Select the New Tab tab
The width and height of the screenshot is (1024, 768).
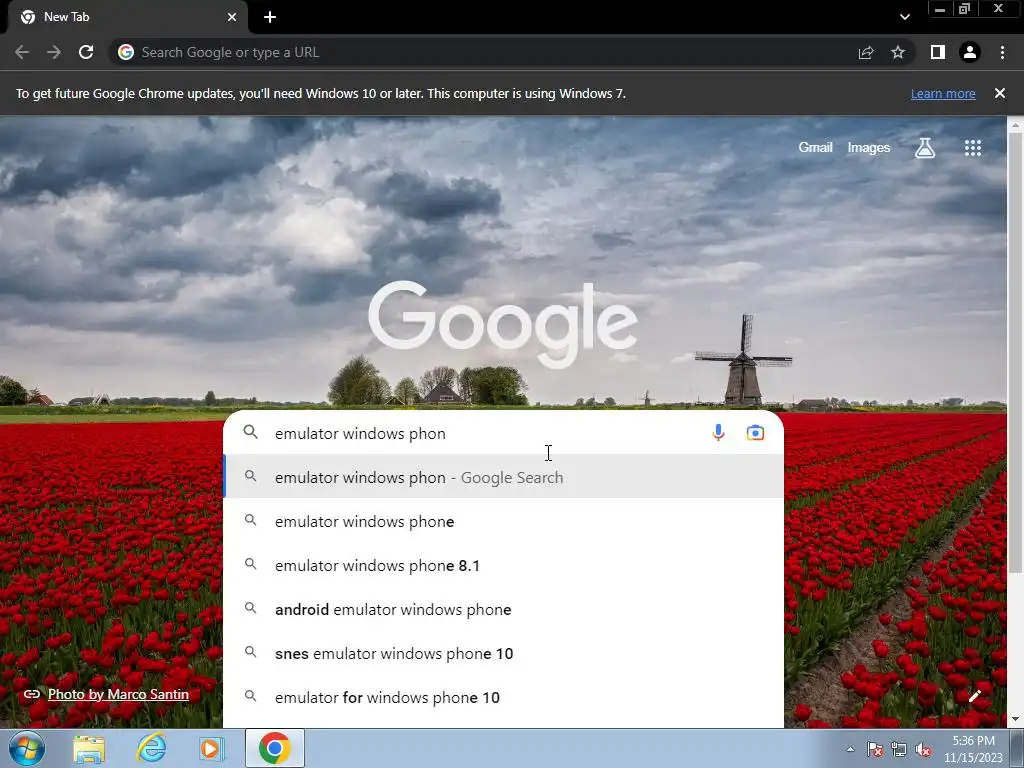coord(127,17)
